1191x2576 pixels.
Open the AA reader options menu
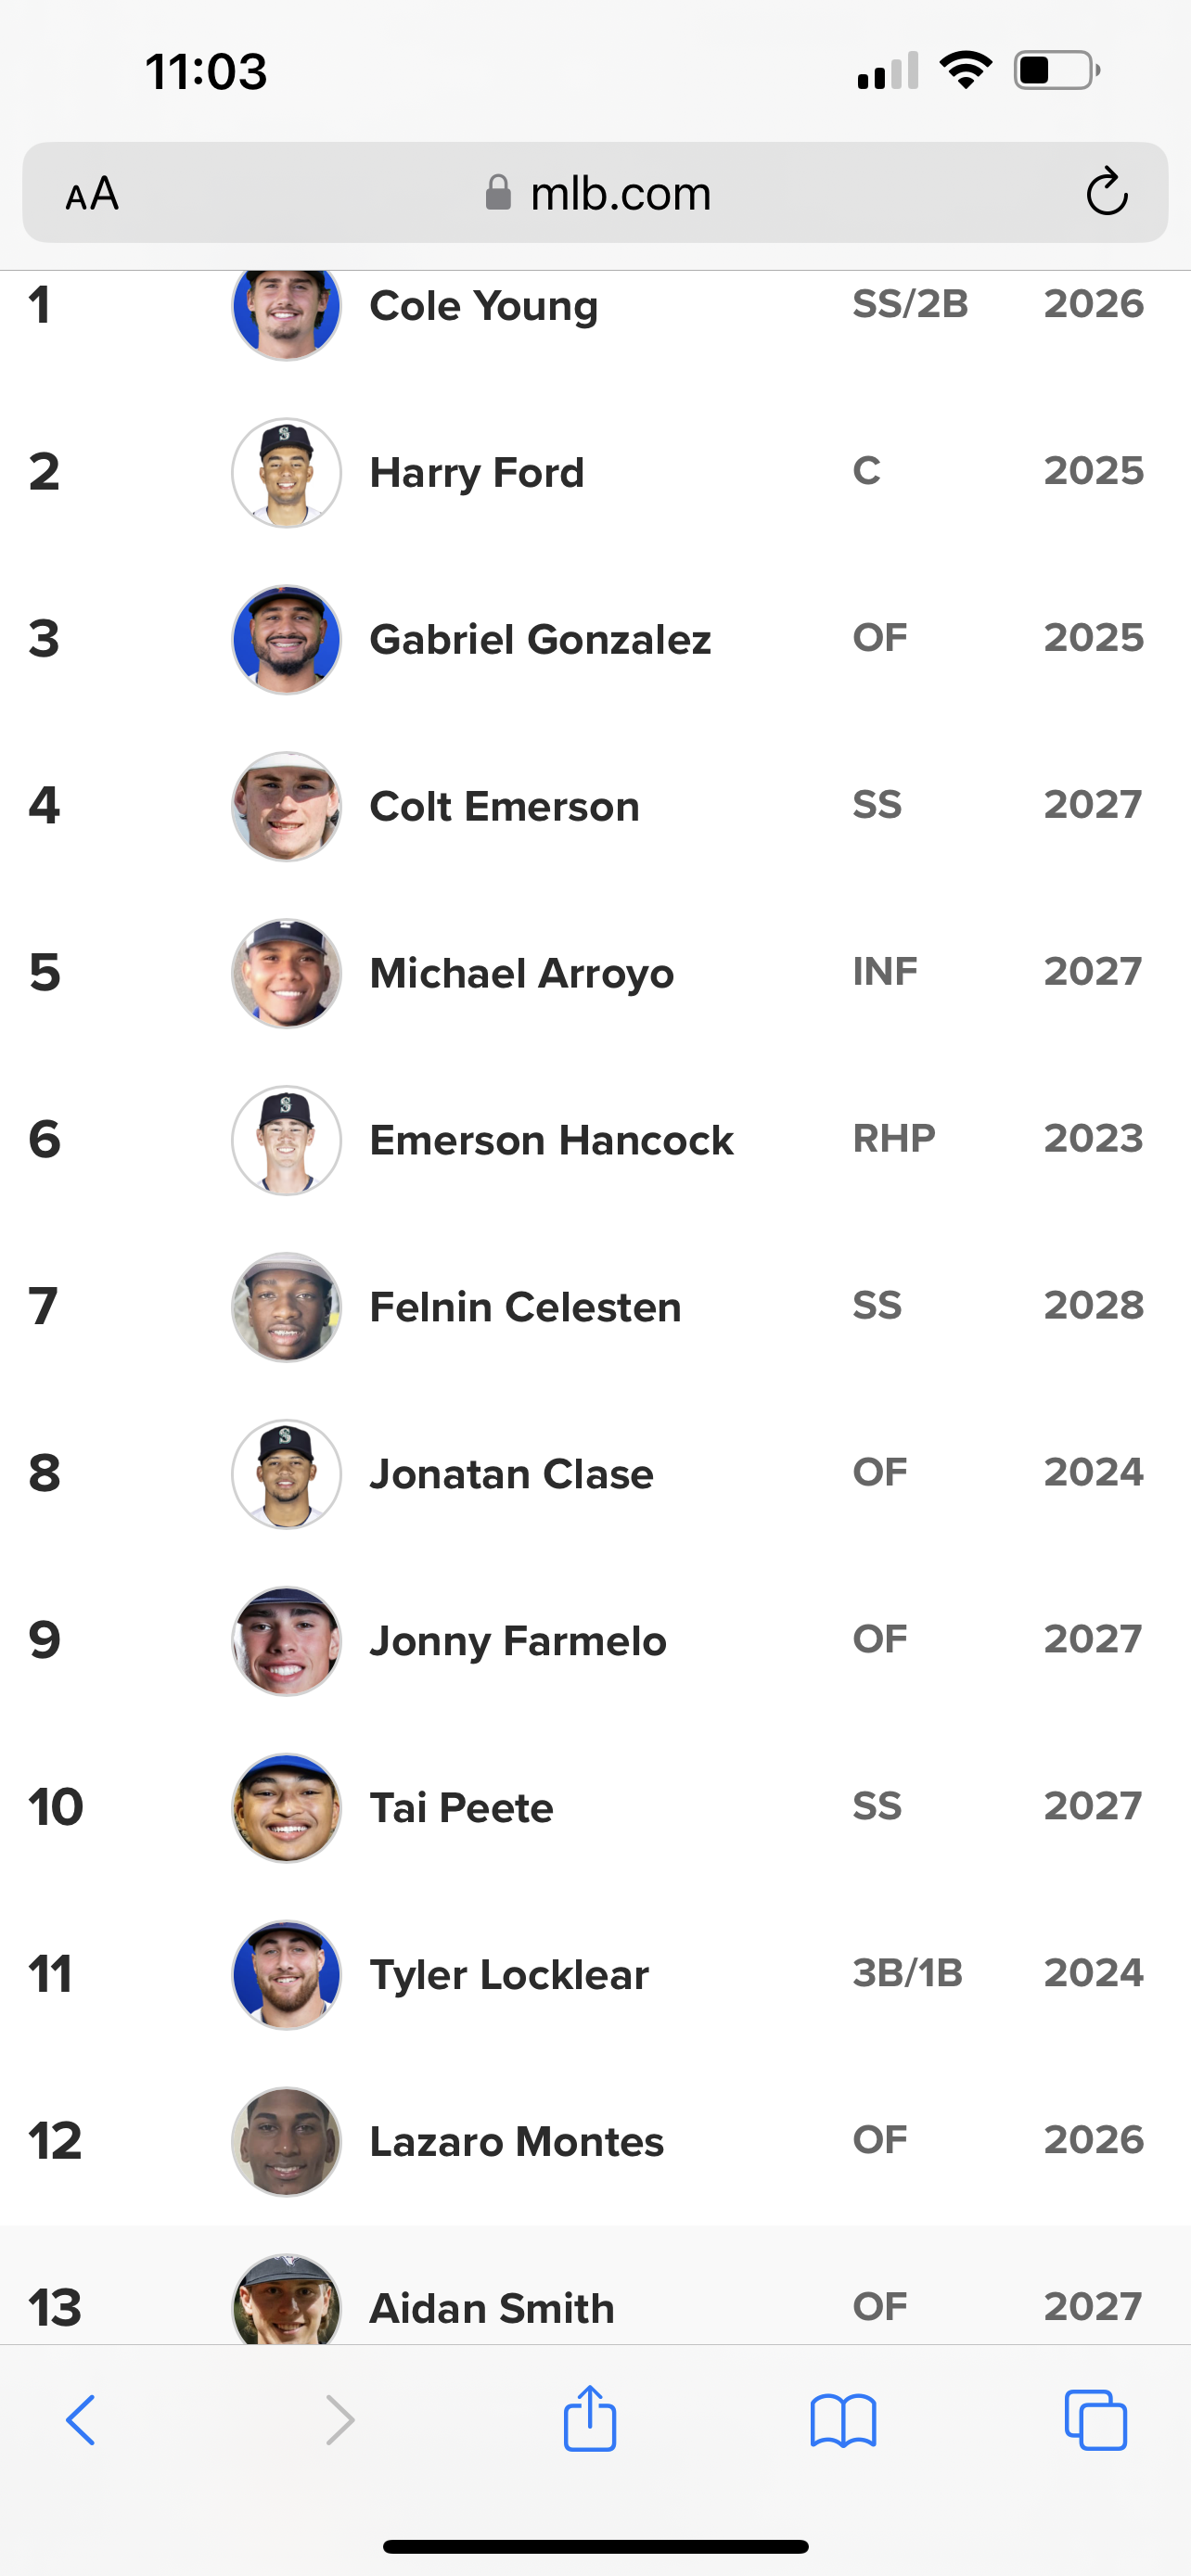[x=92, y=194]
